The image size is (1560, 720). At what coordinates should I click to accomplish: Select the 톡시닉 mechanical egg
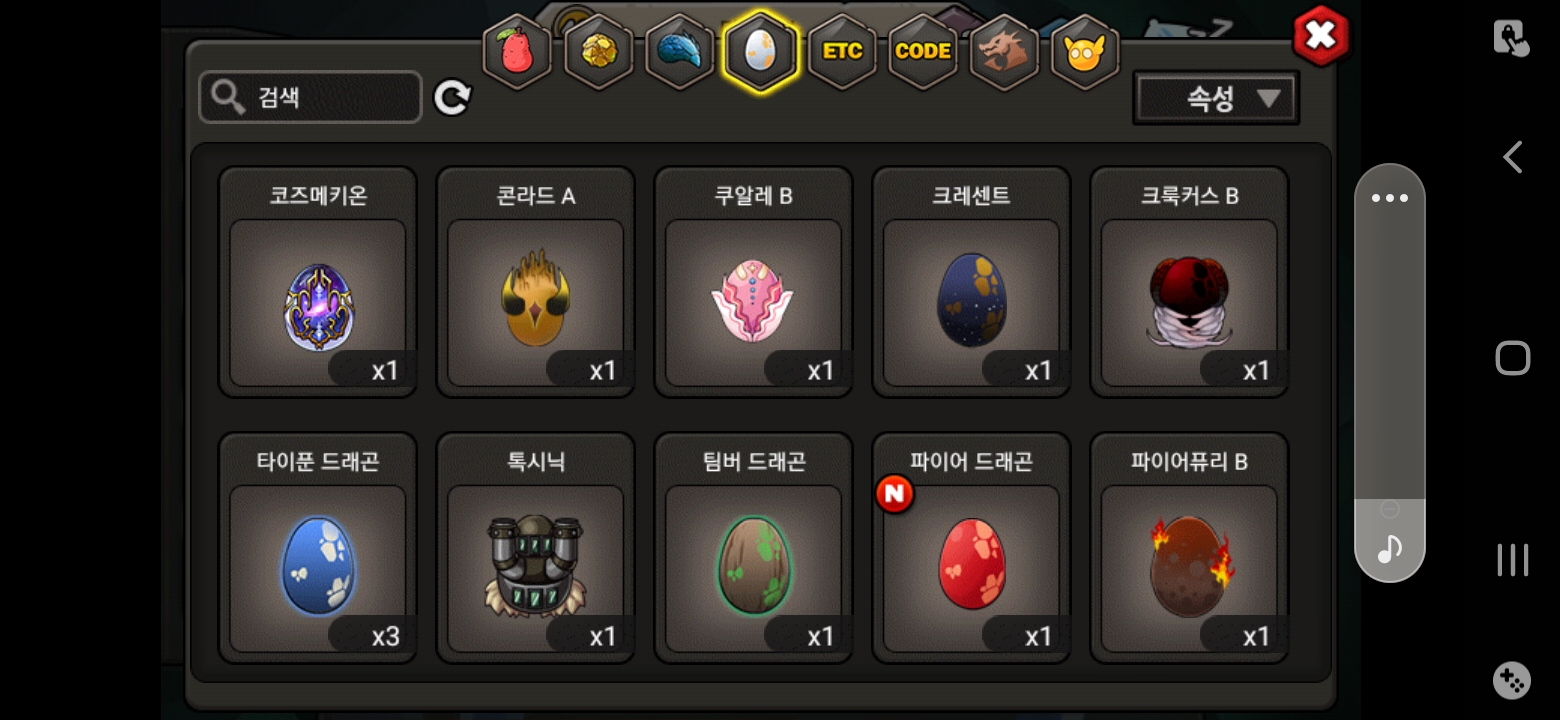point(536,548)
